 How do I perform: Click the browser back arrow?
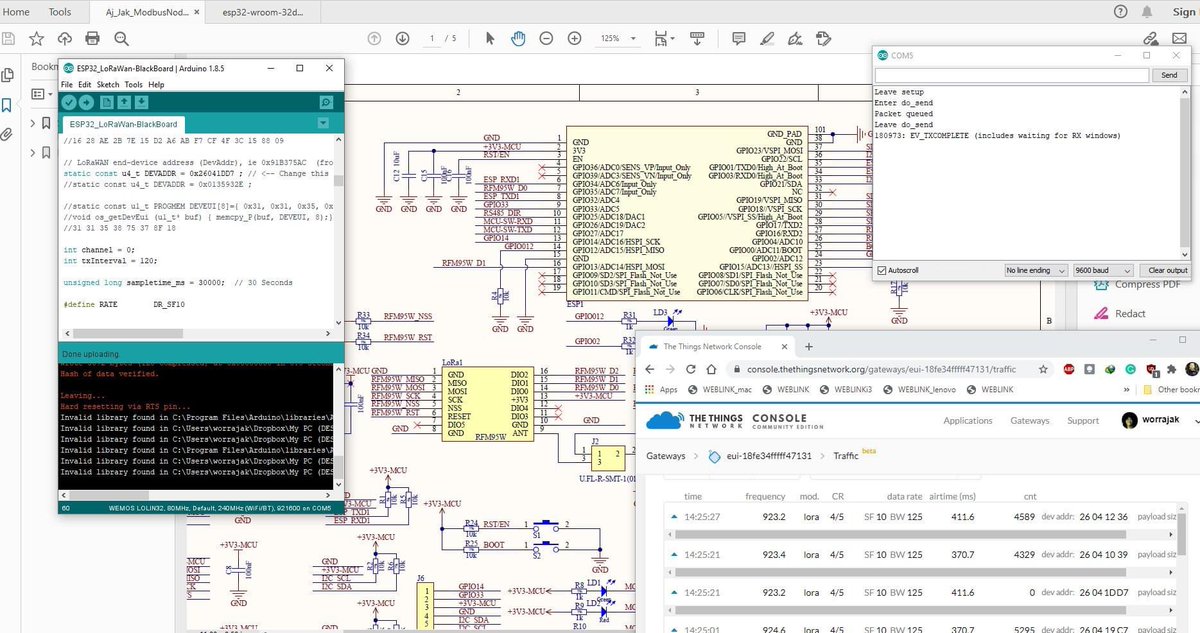tap(648, 369)
